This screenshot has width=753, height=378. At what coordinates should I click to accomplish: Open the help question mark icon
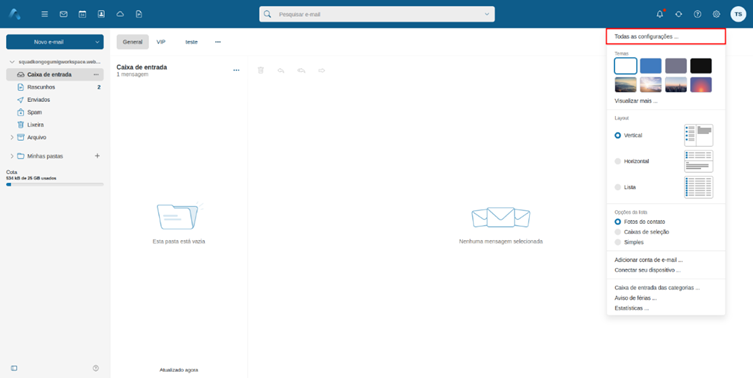(x=697, y=14)
